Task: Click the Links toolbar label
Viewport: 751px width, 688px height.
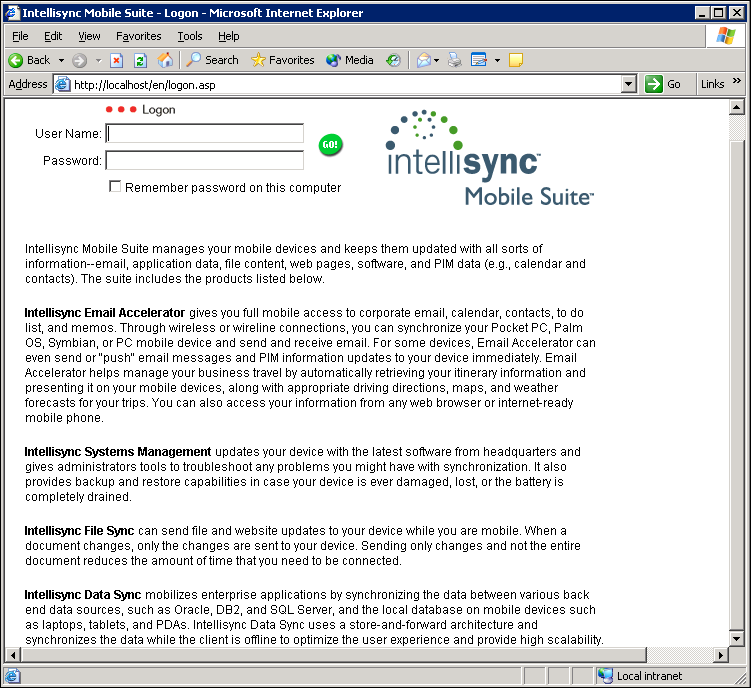Action: pyautogui.click(x=713, y=84)
